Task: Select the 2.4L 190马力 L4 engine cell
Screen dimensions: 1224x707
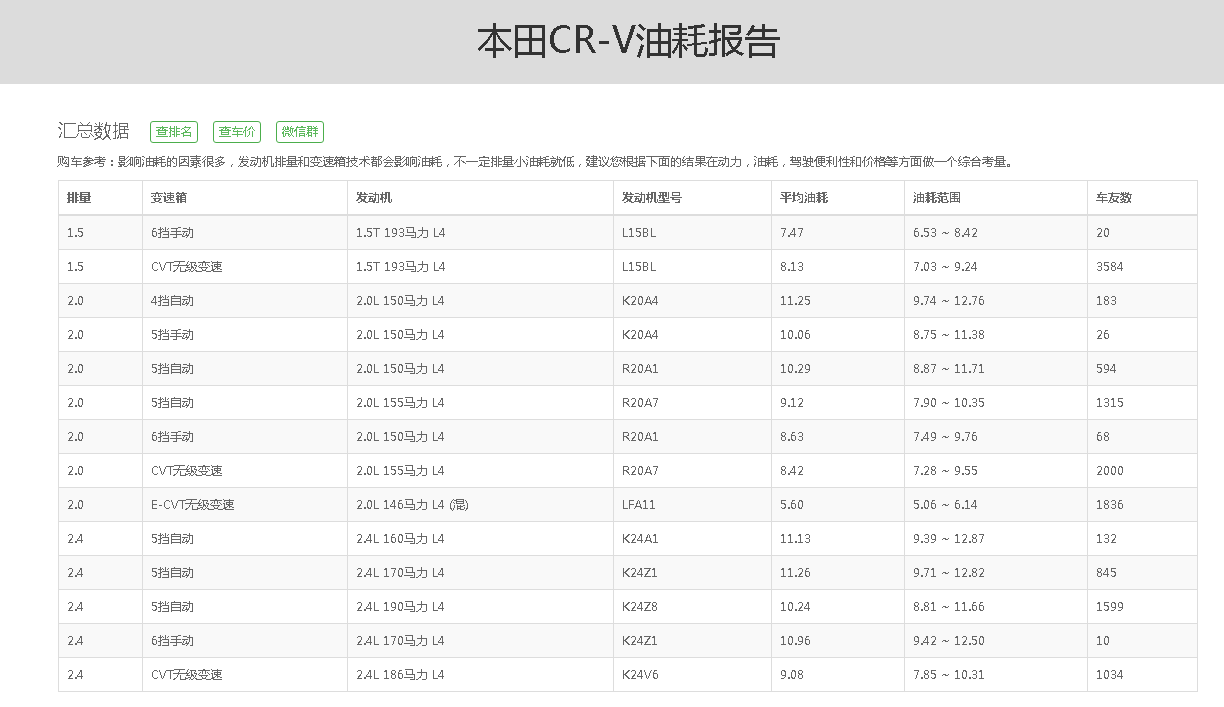Action: point(400,607)
